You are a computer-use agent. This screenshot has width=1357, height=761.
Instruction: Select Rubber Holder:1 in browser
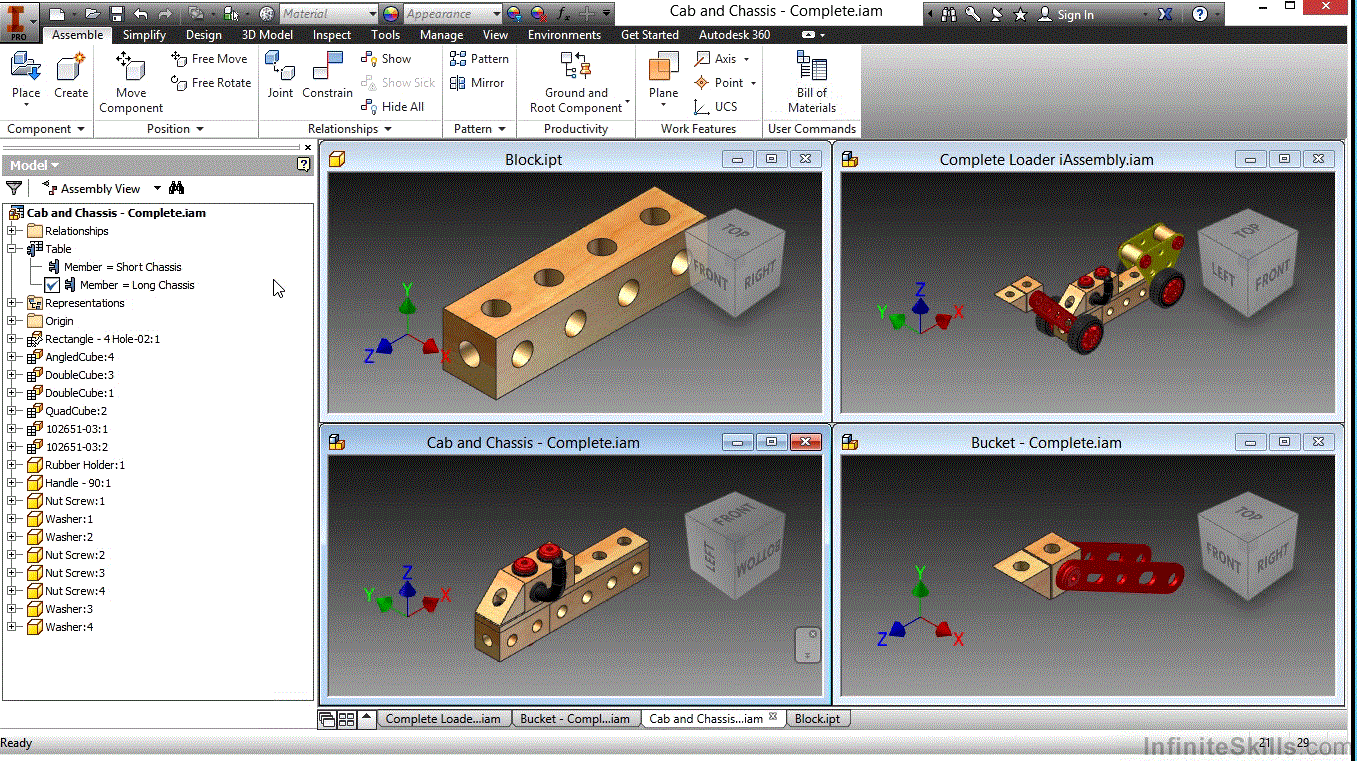pyautogui.click(x=85, y=465)
